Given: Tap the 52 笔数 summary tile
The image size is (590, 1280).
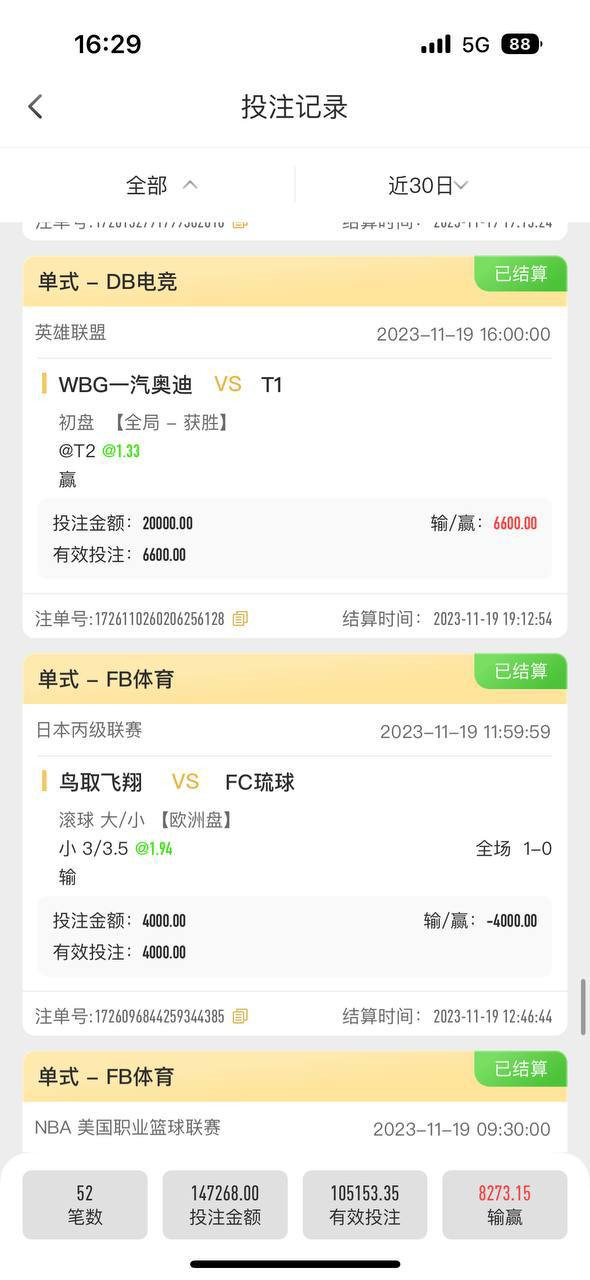Looking at the screenshot, I should coord(85,1205).
